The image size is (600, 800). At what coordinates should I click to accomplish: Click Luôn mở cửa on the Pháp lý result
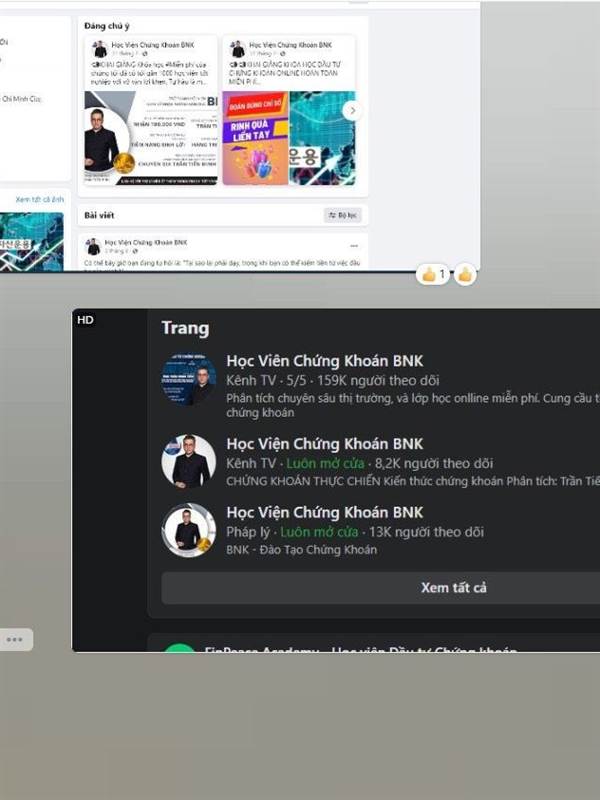pyautogui.click(x=319, y=532)
